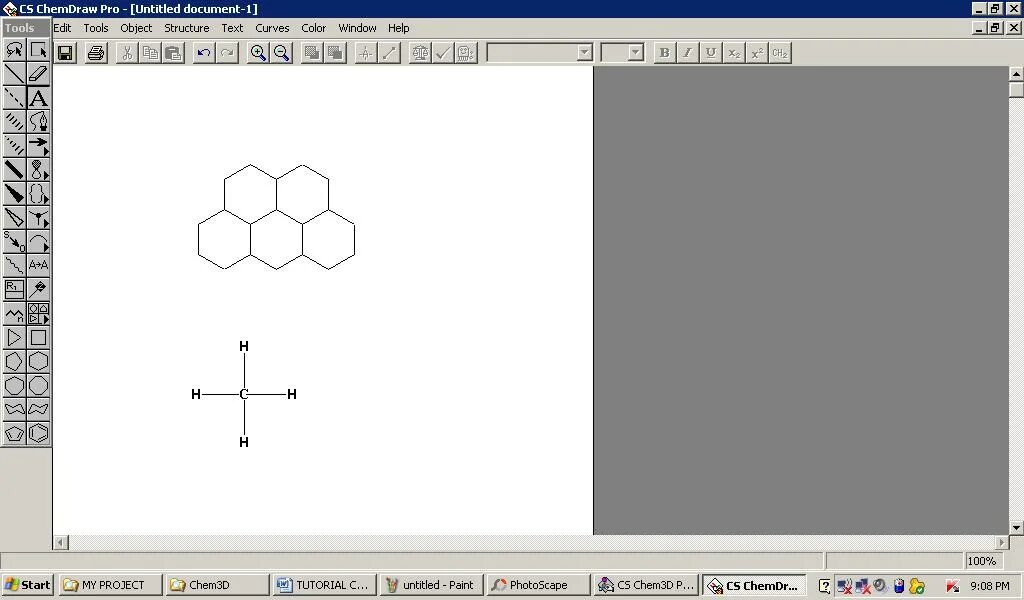Open the Curves menu
This screenshot has width=1024, height=600.
tap(272, 28)
